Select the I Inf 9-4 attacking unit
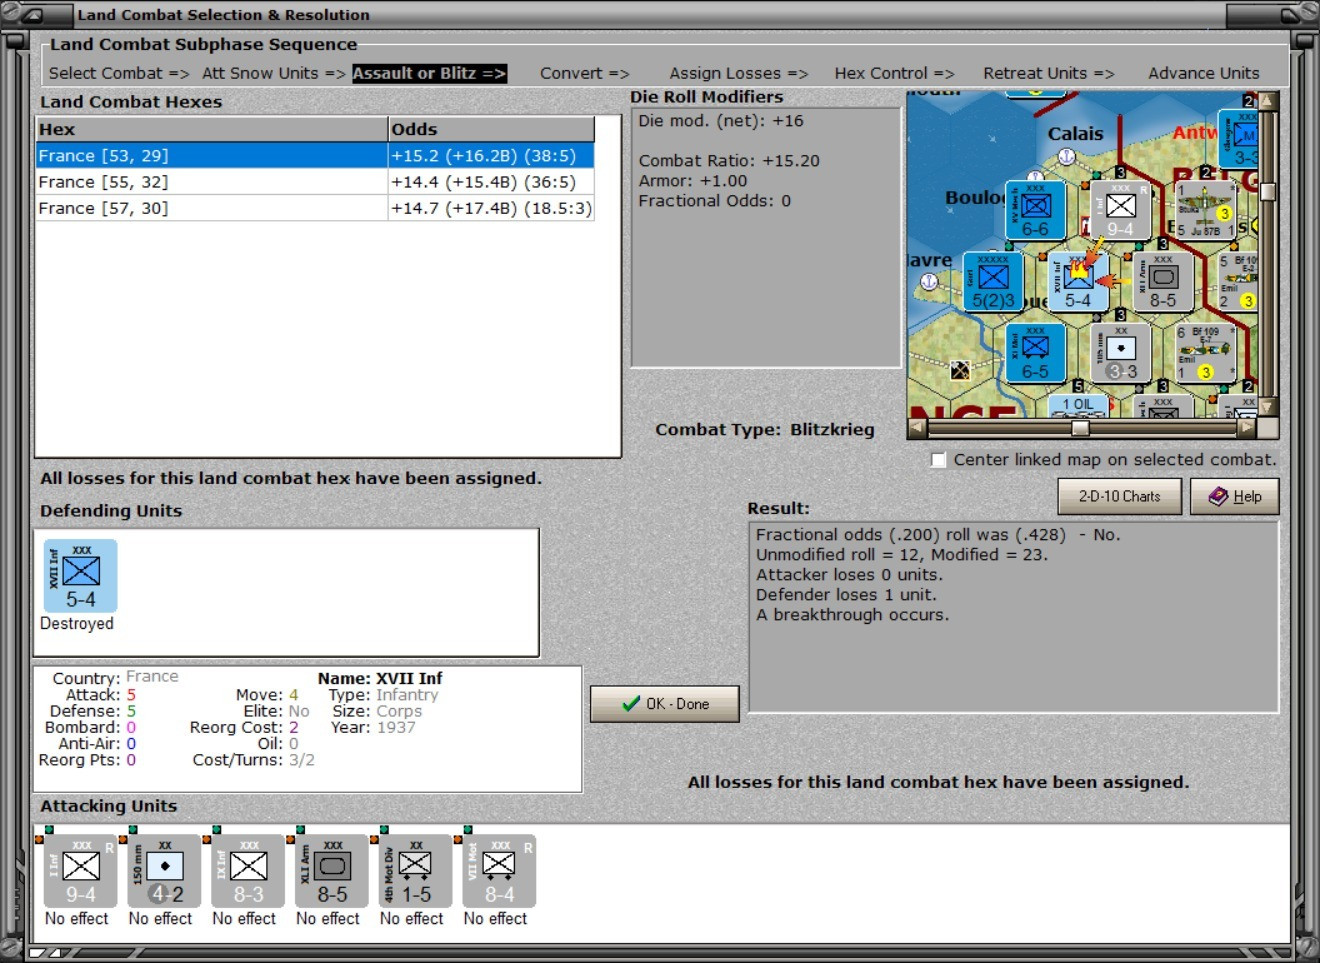 click(81, 871)
